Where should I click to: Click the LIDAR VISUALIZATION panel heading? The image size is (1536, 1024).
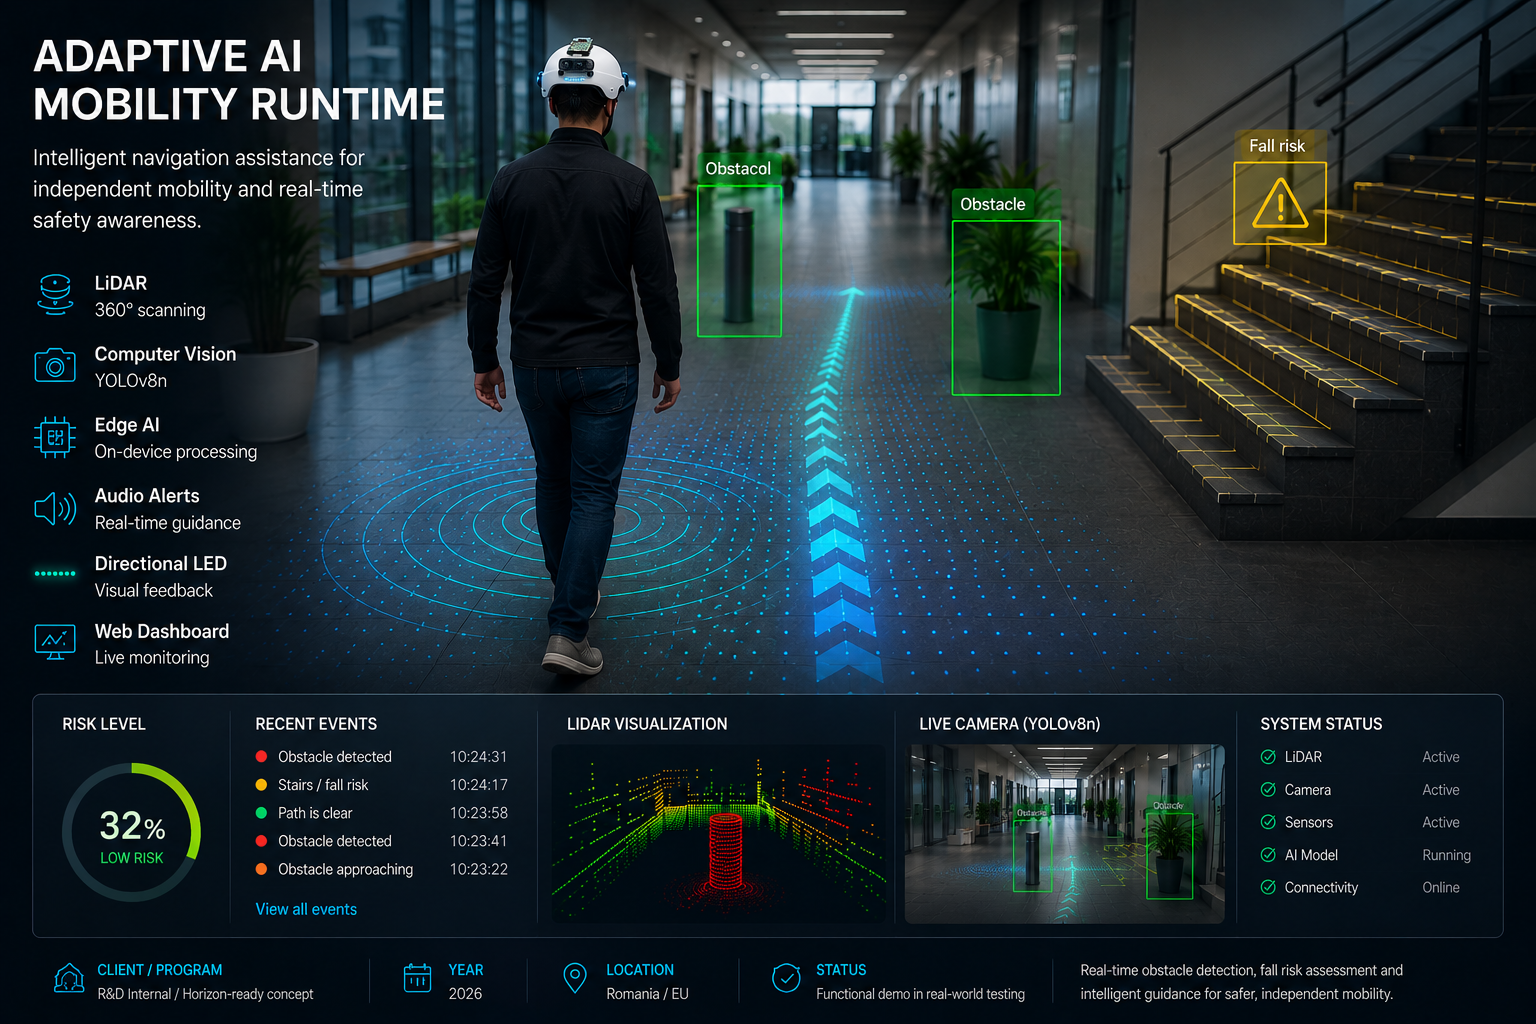647,724
